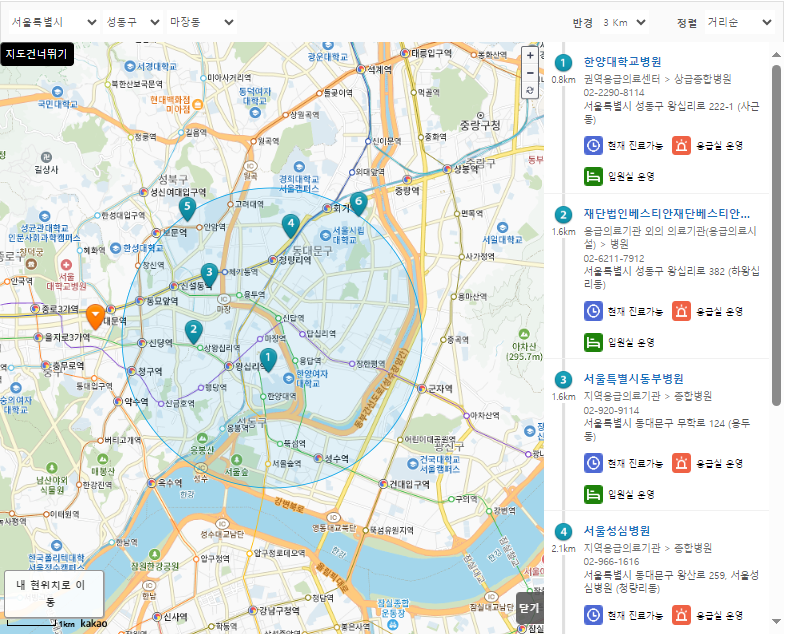Viewport: 787px width, 640px height.
Task: Click results list scrollbar thumb
Action: pos(776,235)
